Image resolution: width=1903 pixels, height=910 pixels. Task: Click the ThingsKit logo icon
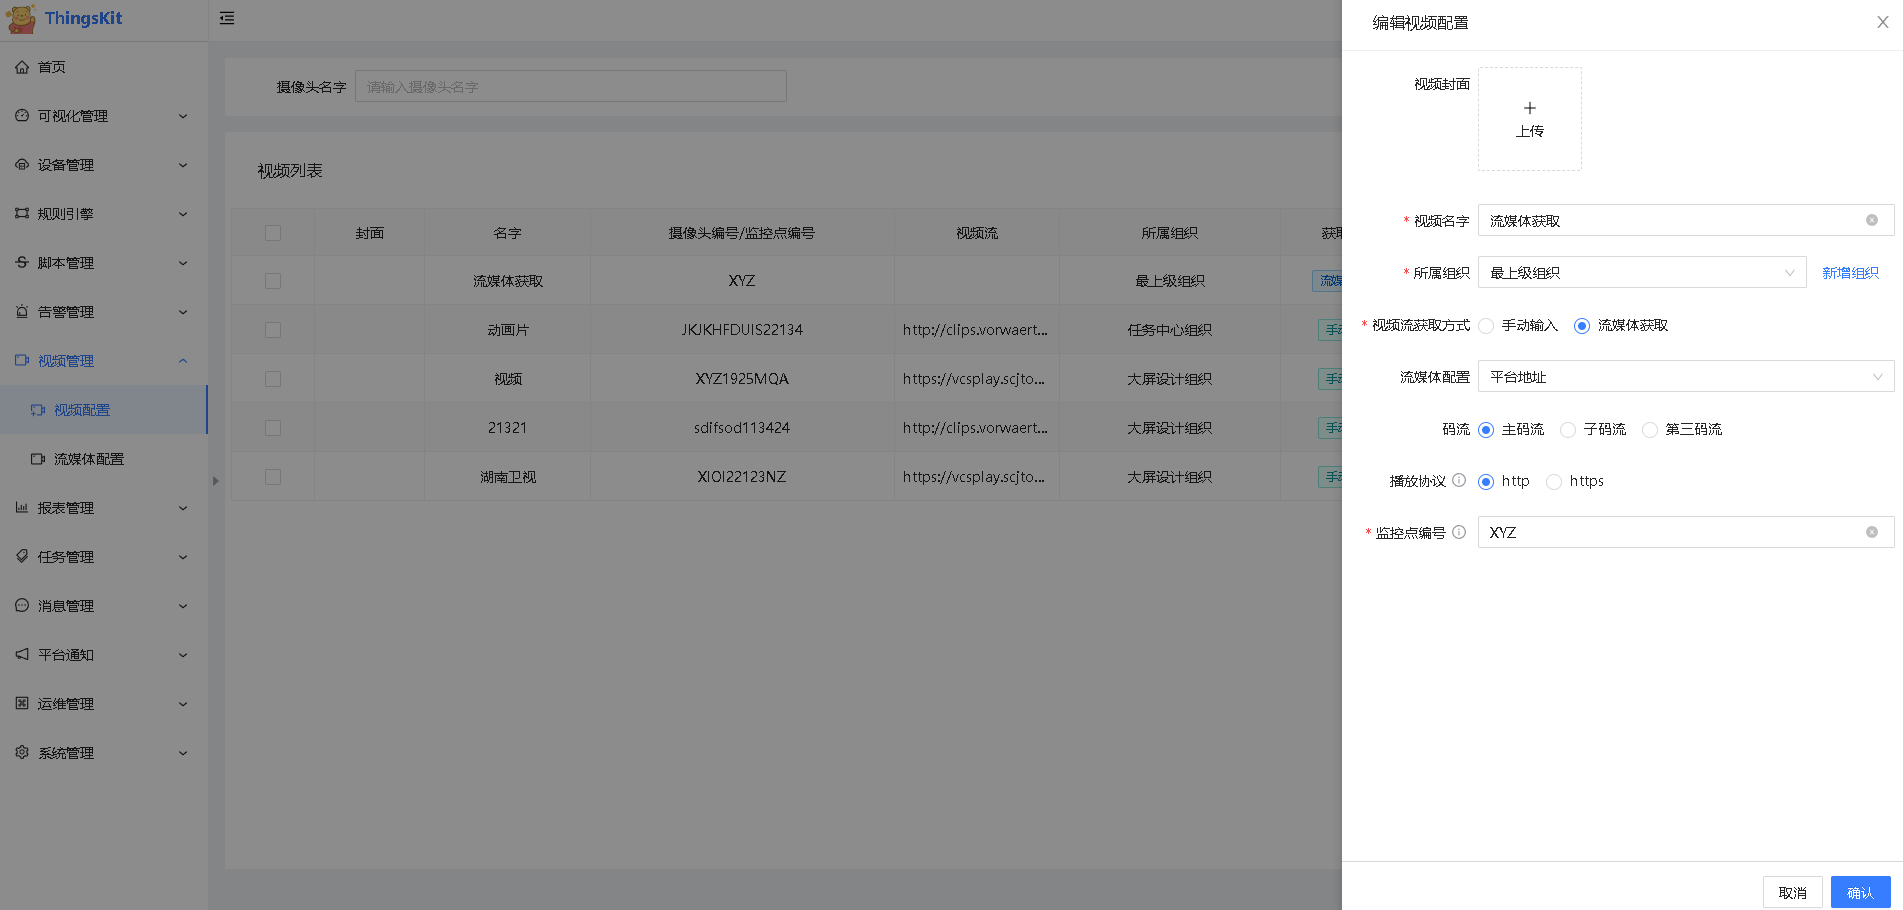click(x=20, y=19)
